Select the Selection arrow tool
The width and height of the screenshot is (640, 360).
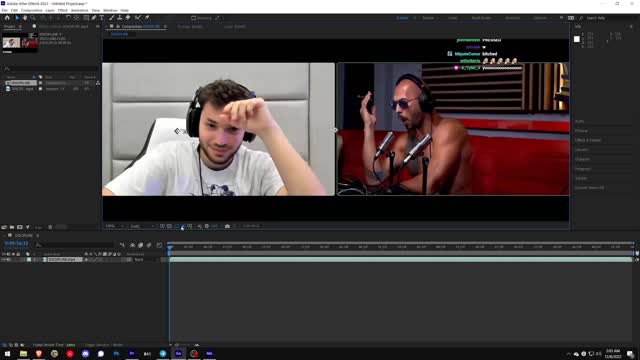pyautogui.click(x=17, y=18)
